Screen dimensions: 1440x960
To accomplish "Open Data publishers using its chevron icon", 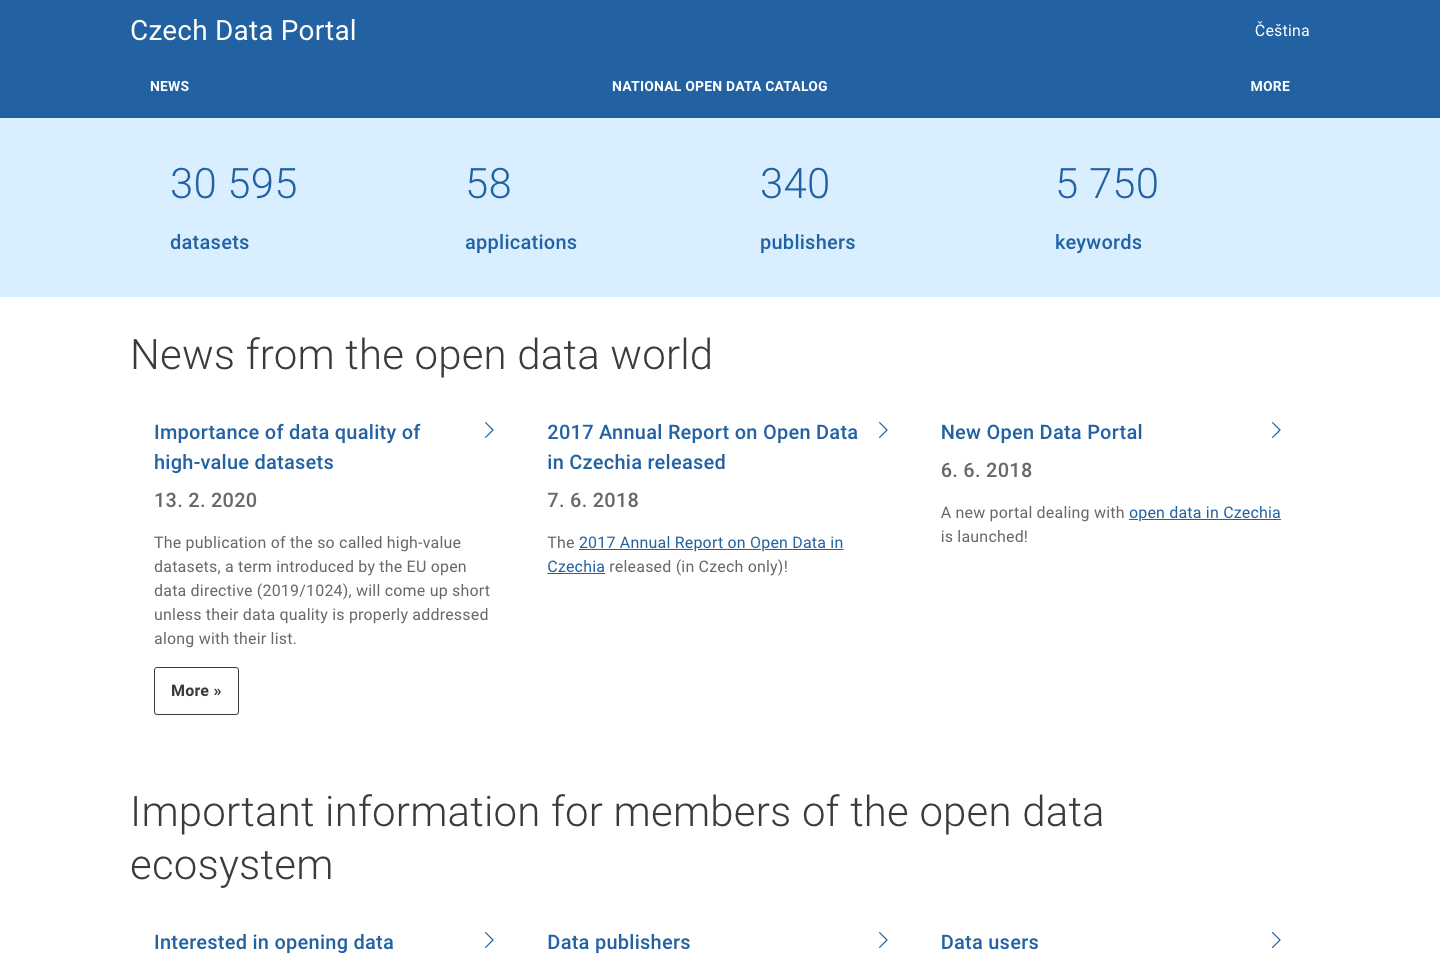I will pos(883,940).
